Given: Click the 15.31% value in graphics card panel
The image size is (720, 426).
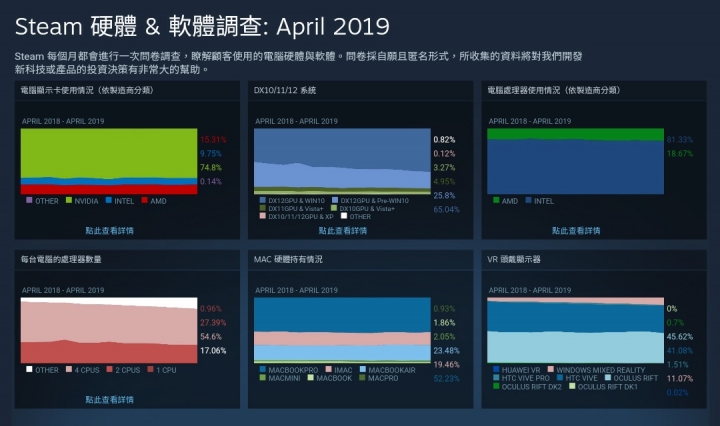Looking at the screenshot, I should point(213,139).
